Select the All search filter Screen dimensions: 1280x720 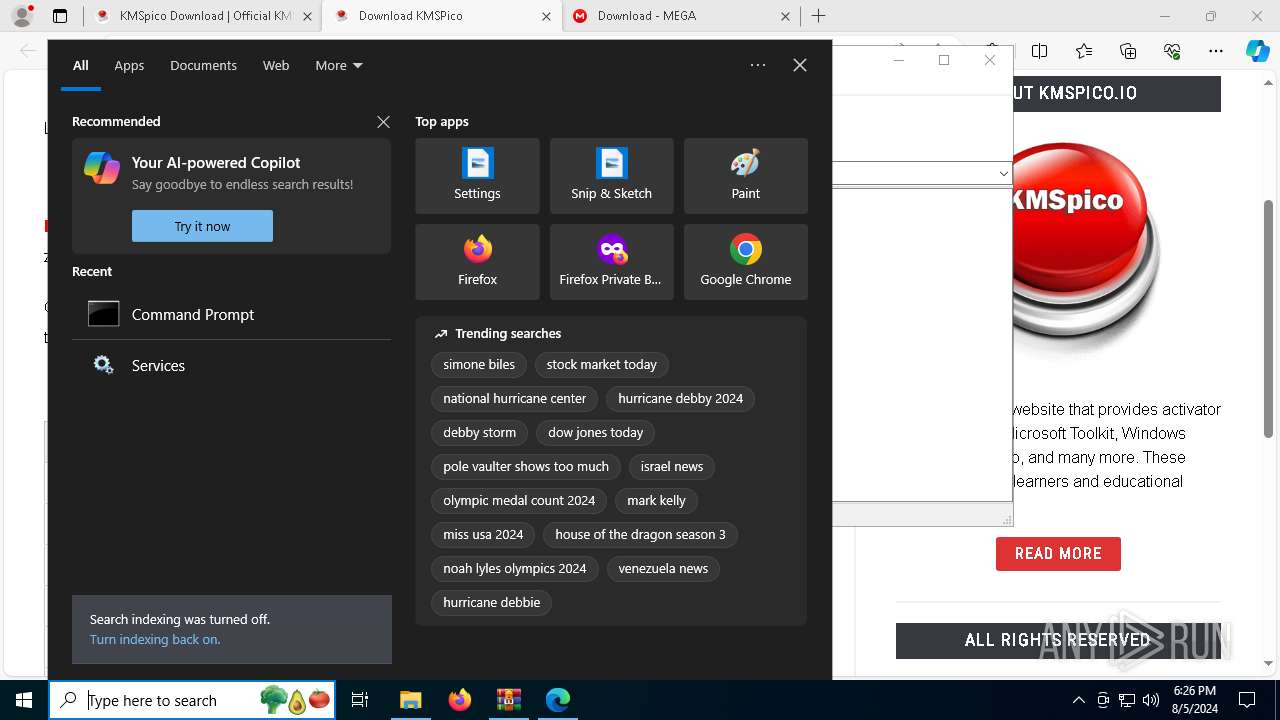(81, 65)
